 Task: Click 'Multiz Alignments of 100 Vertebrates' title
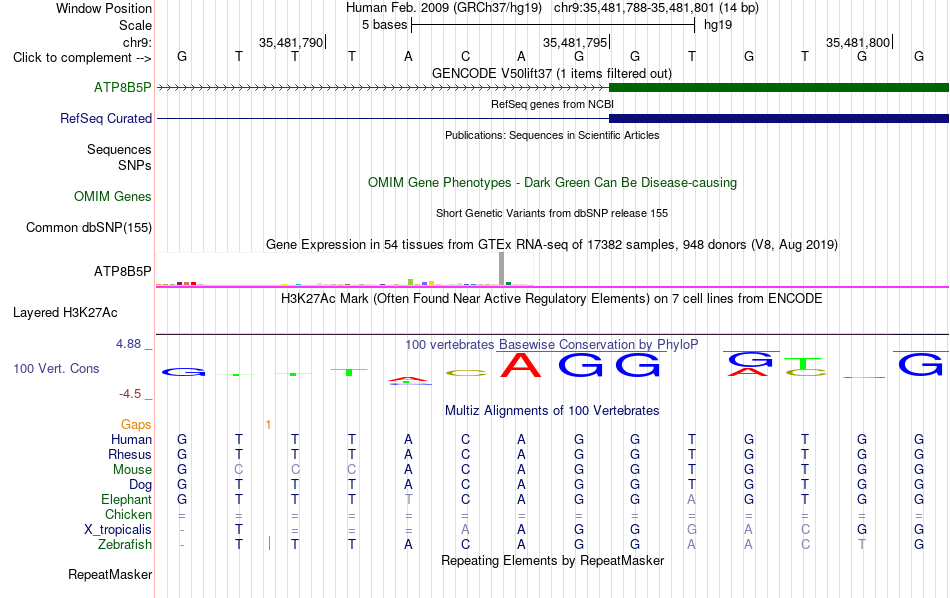tap(552, 410)
